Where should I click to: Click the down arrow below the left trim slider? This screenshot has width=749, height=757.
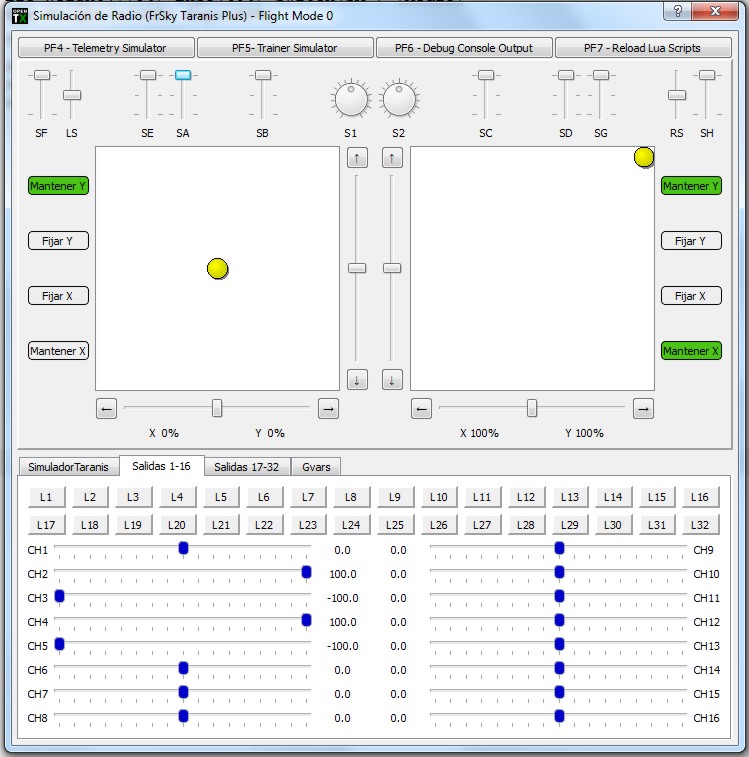pos(357,380)
